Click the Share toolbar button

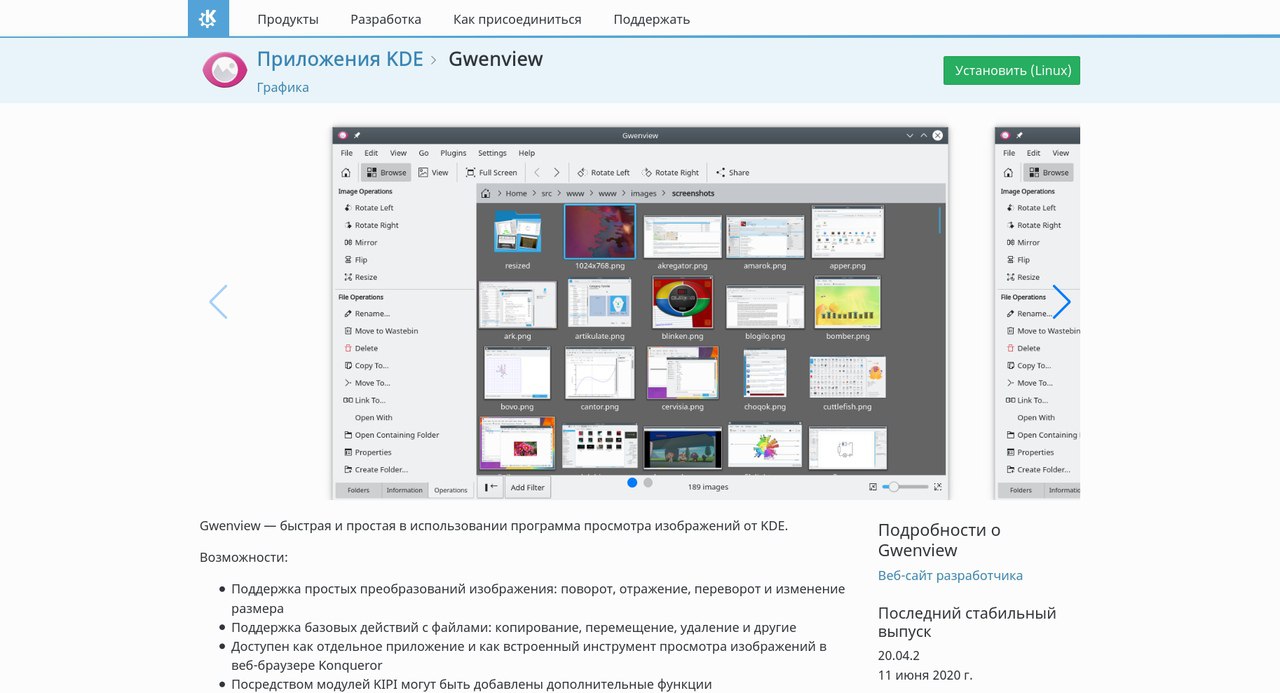(733, 172)
